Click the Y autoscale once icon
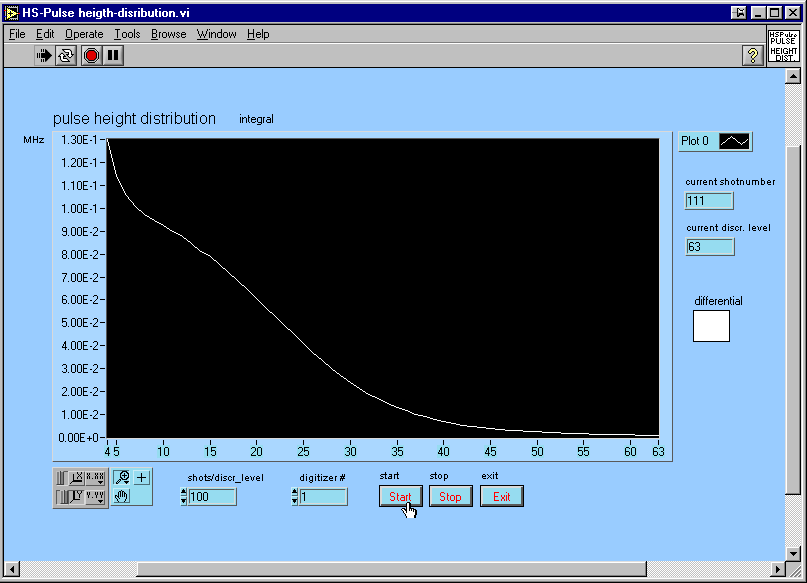The image size is (807, 583). [77, 497]
